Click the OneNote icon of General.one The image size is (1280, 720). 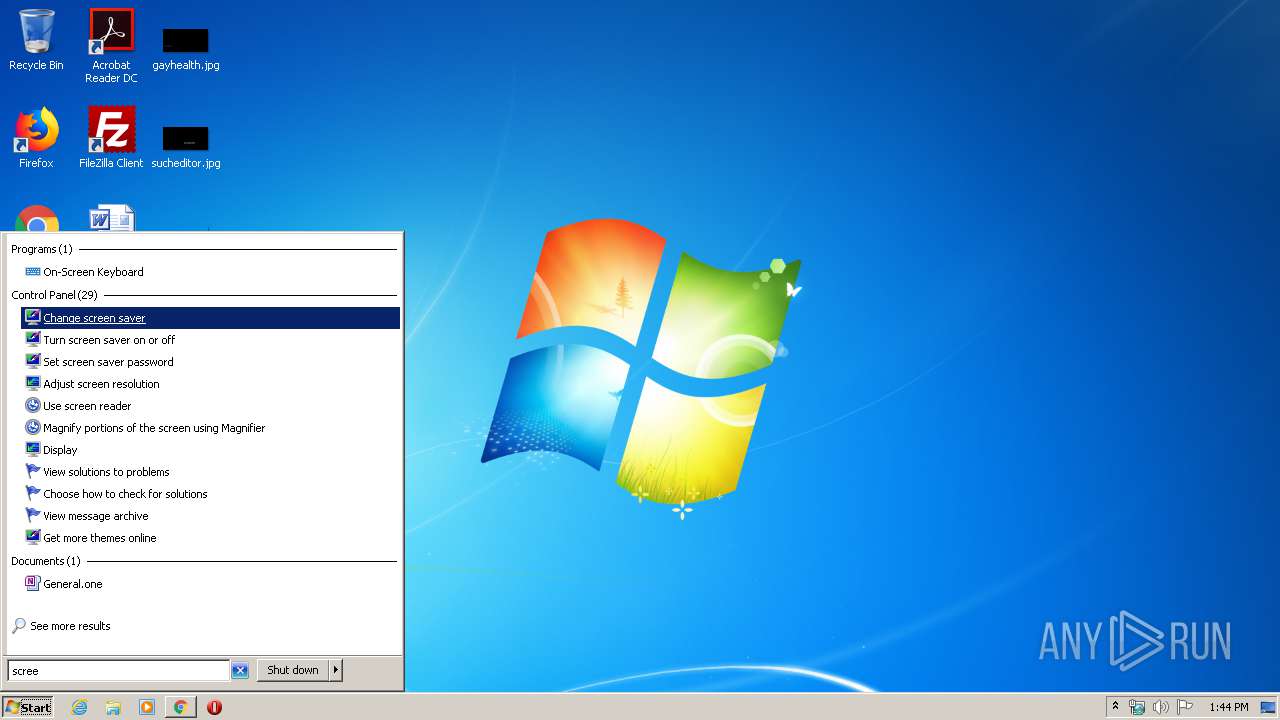click(33, 584)
